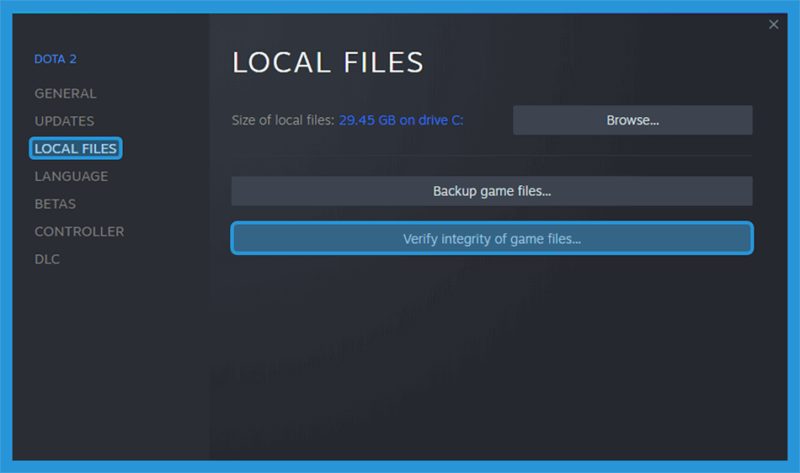Click the 'Size of local files:' label
This screenshot has height=473, width=800.
click(x=283, y=120)
